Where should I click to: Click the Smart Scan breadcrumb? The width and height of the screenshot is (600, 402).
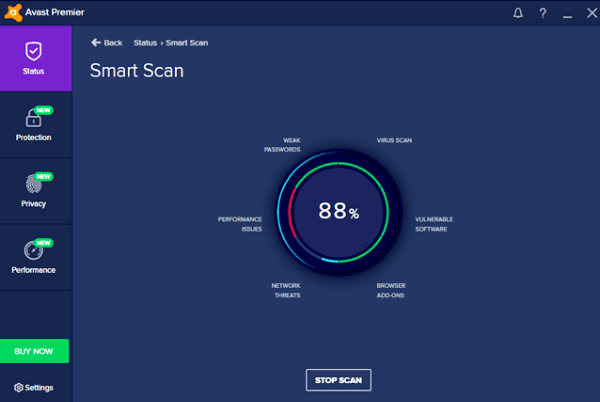click(187, 43)
